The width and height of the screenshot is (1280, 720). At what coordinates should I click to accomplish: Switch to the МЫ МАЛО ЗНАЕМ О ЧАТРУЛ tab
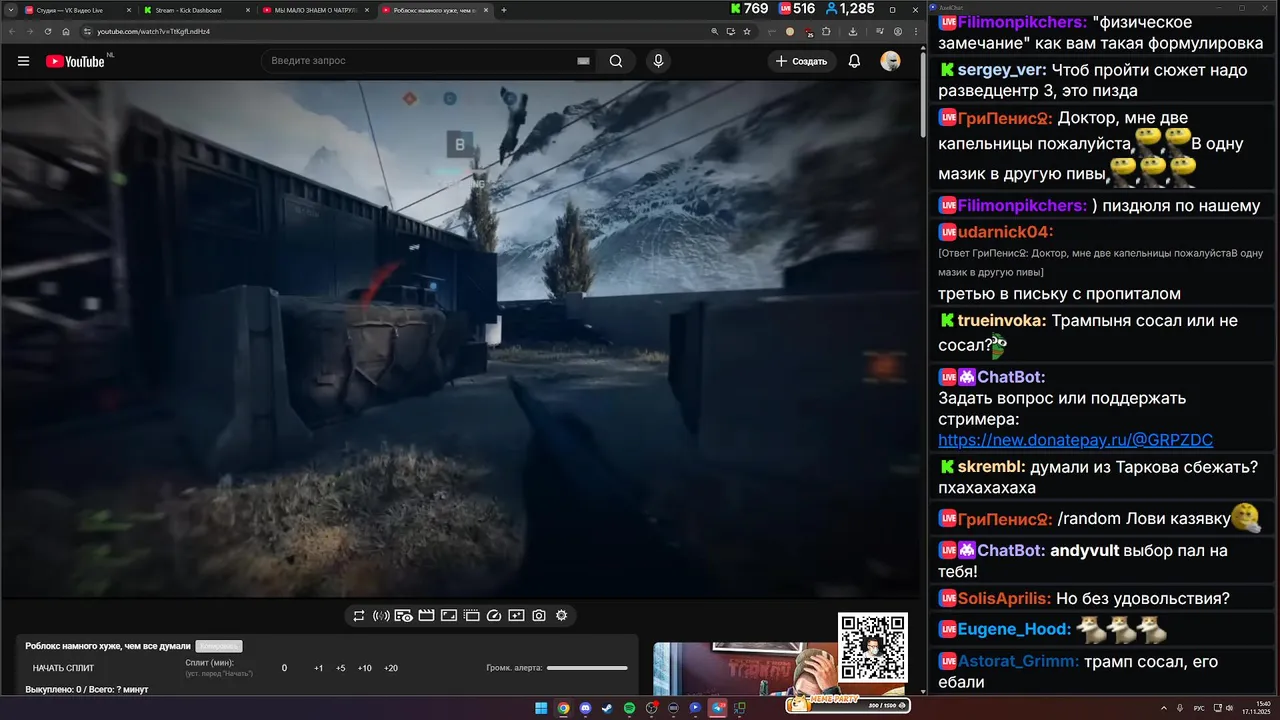click(x=315, y=10)
